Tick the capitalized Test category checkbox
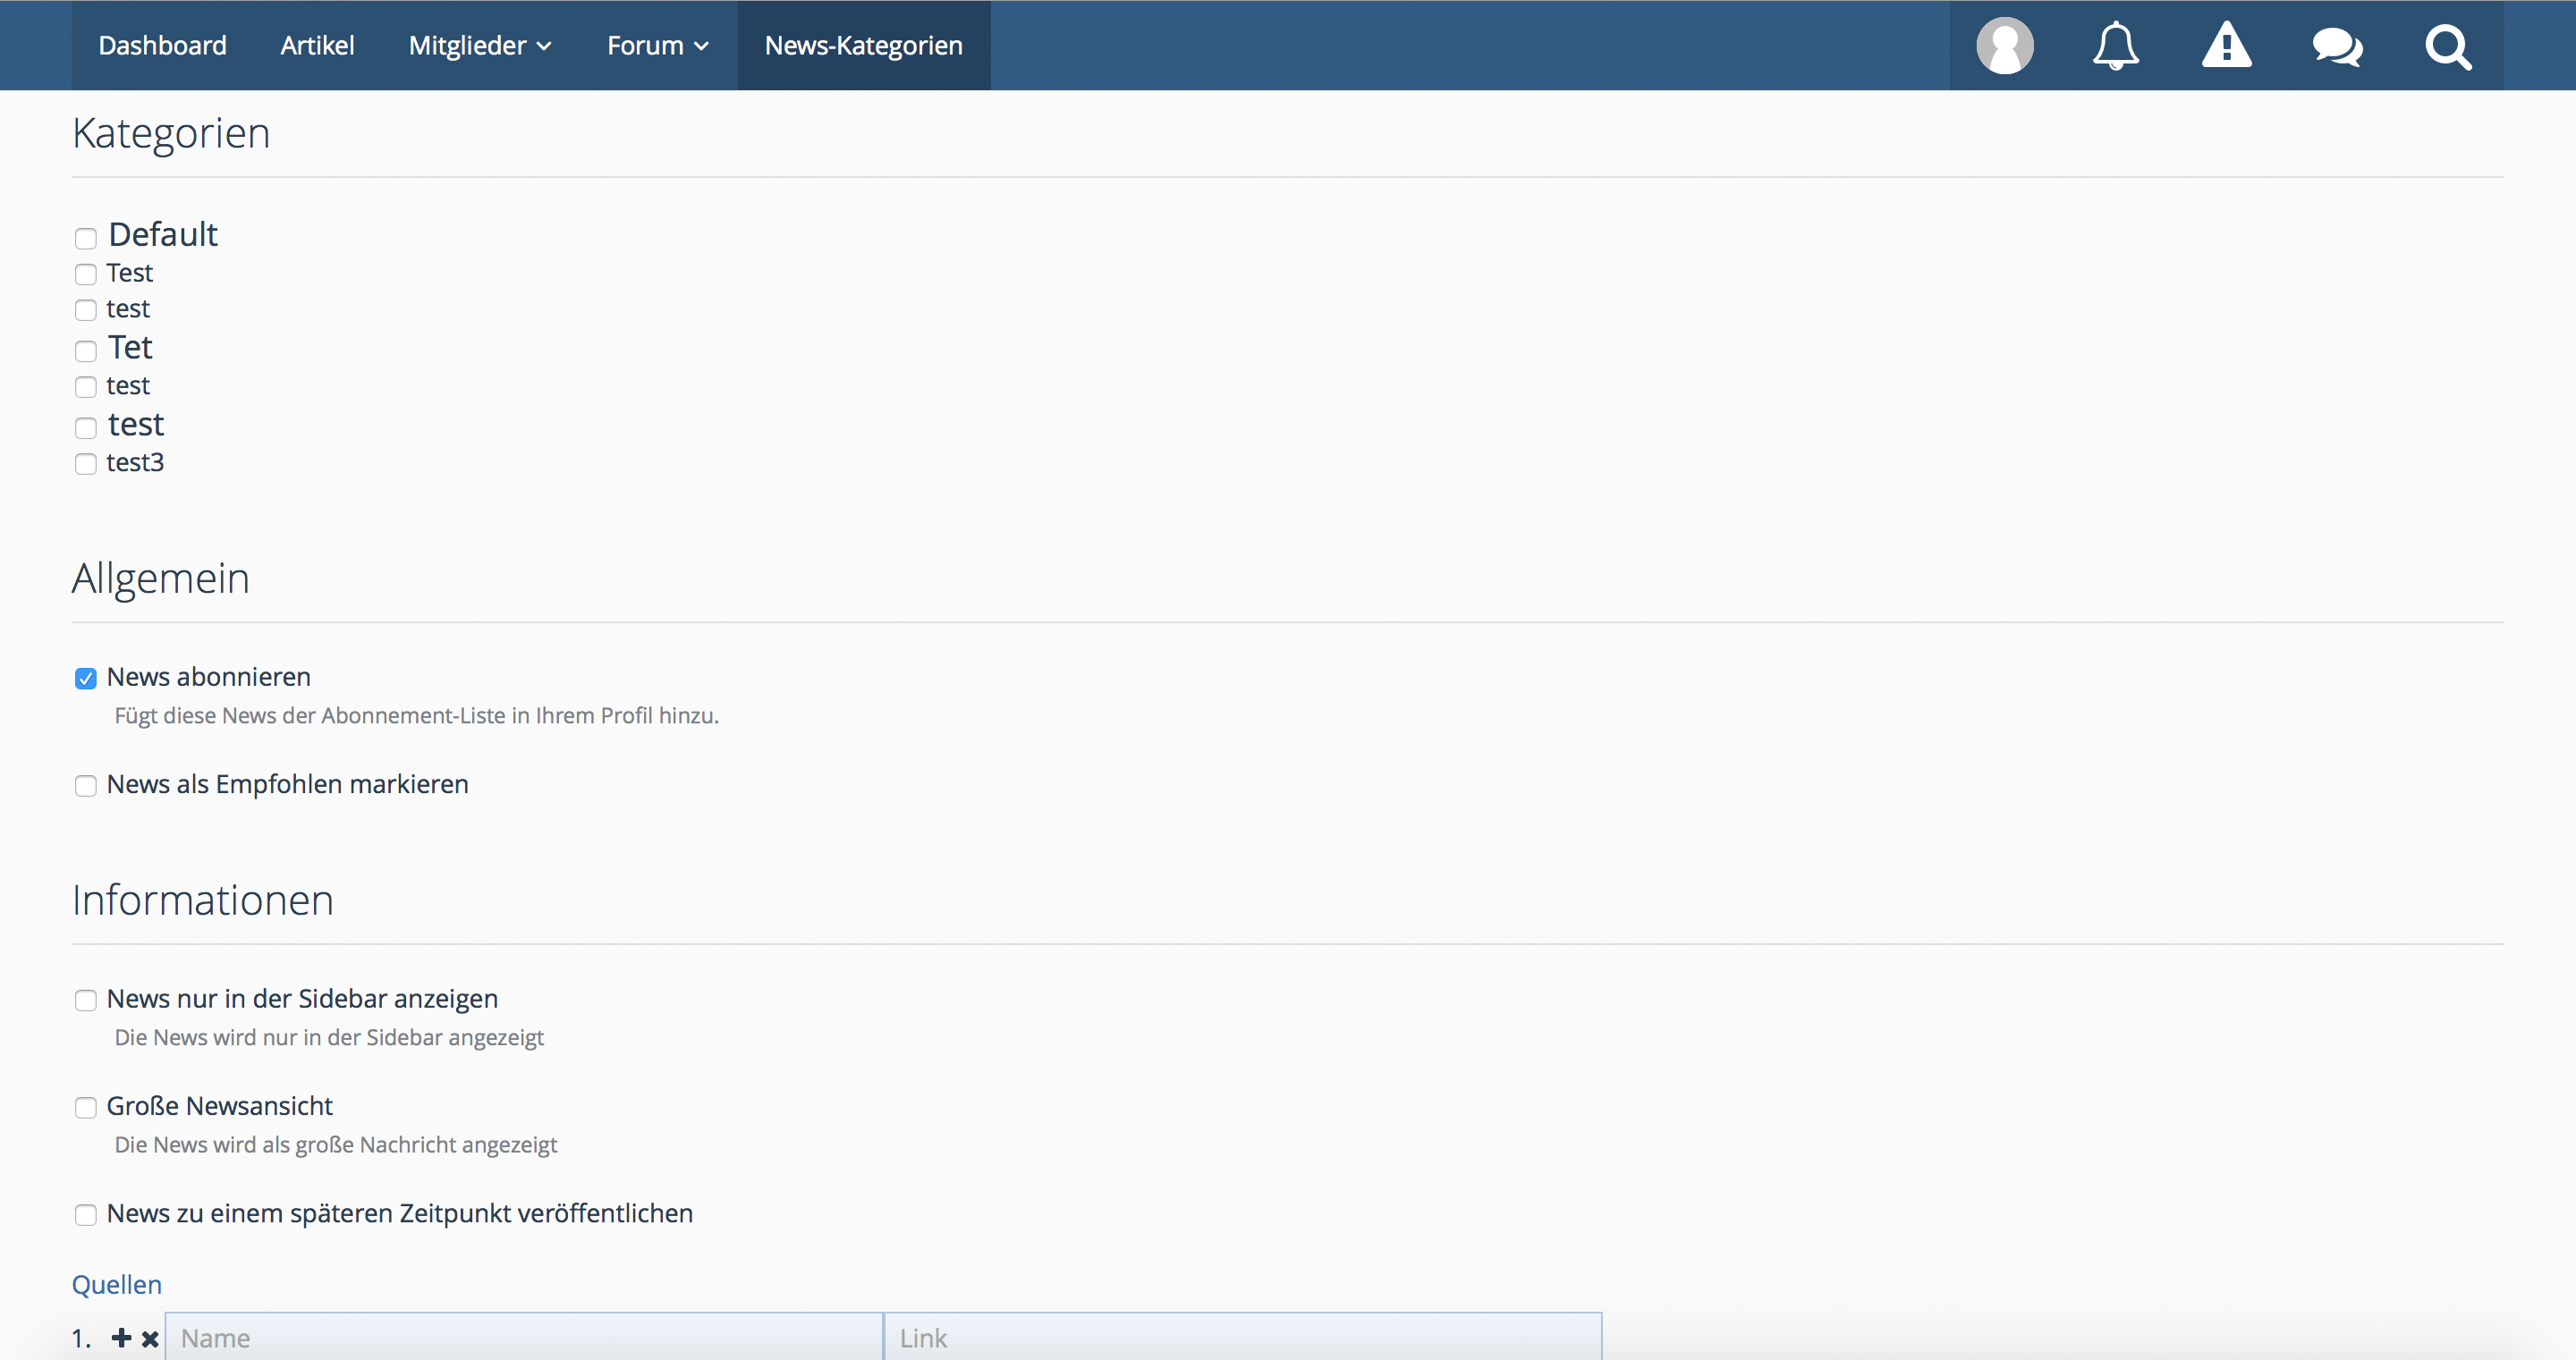 click(x=86, y=274)
